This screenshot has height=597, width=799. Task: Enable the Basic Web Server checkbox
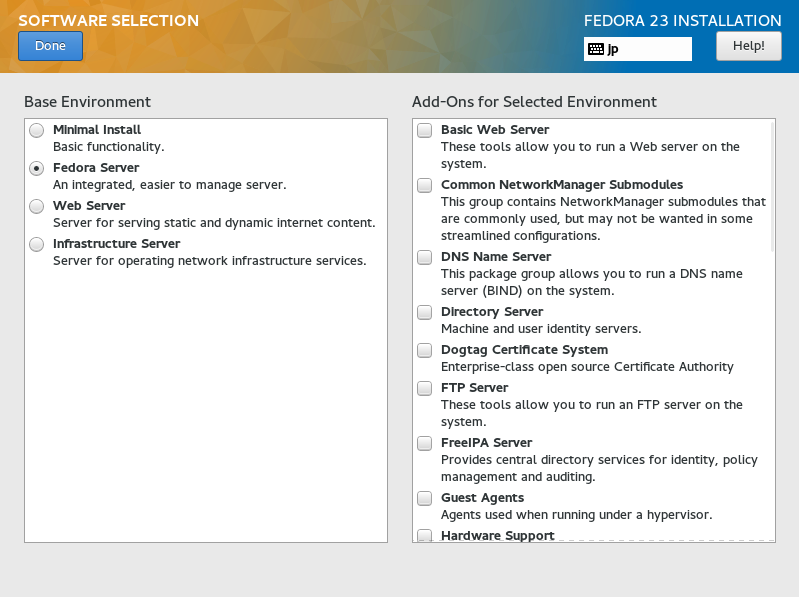click(x=424, y=130)
